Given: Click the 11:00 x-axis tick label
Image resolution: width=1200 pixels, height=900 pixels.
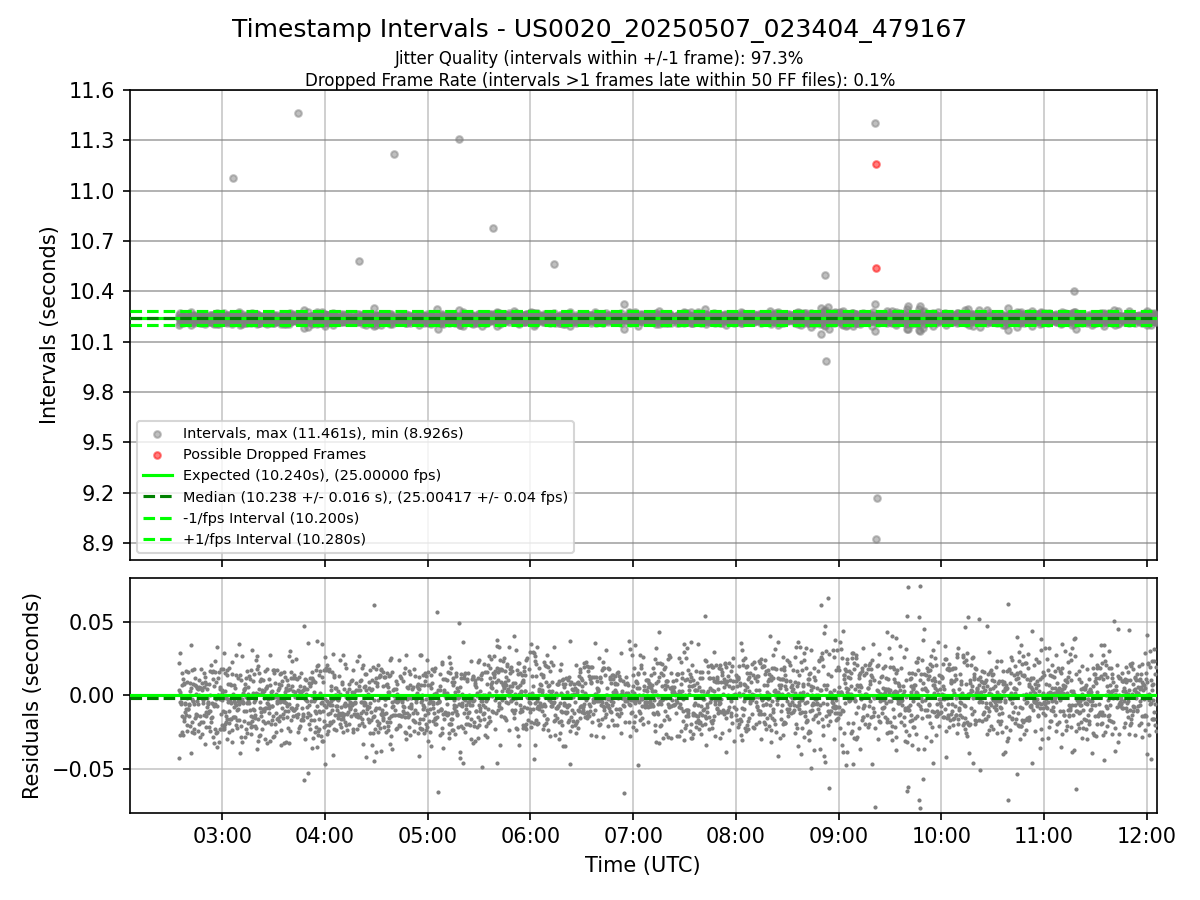Looking at the screenshot, I should coord(1044,834).
